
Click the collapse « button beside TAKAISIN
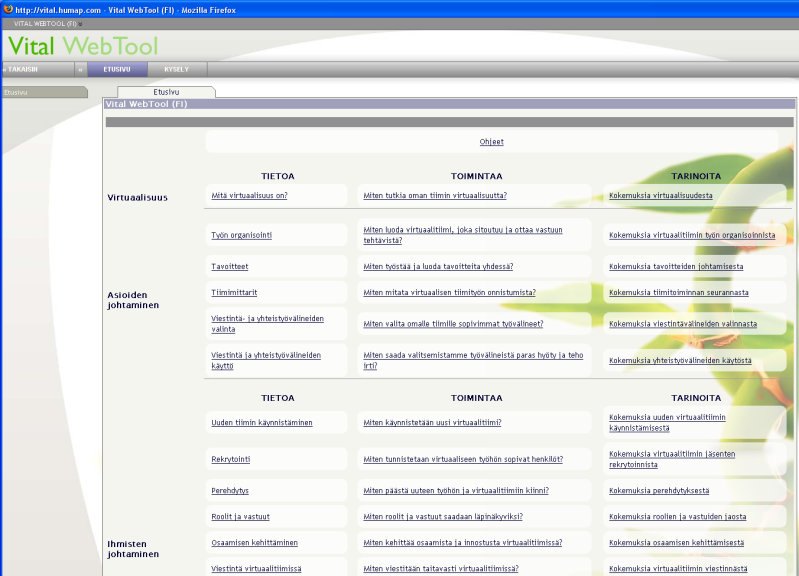(81, 69)
